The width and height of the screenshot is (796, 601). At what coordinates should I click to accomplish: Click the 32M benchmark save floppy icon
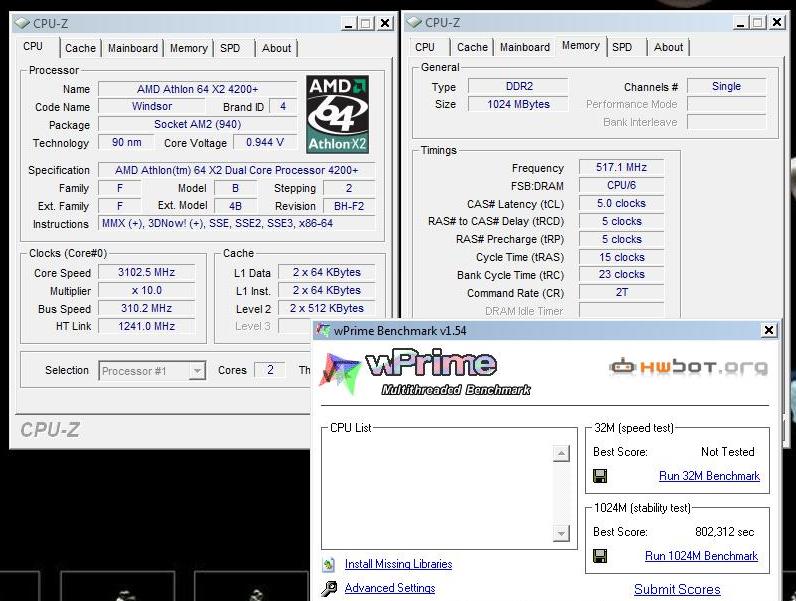[600, 476]
